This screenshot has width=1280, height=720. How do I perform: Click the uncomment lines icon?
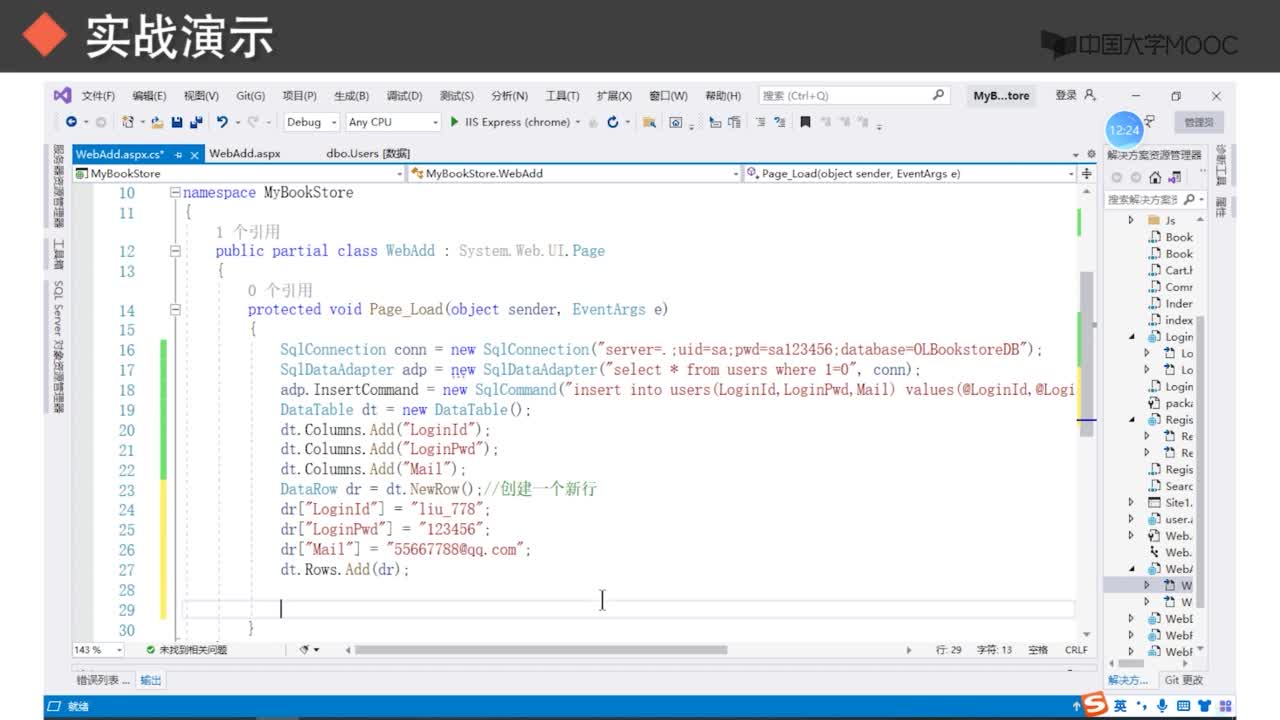[781, 122]
